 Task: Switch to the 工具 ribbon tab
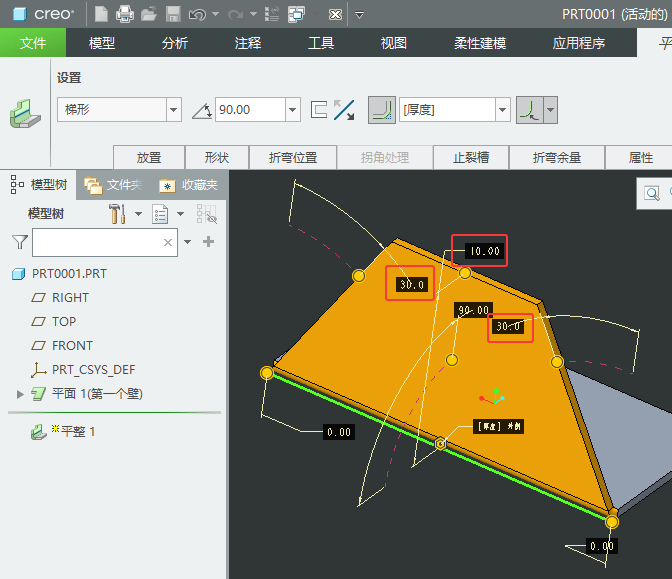point(321,43)
